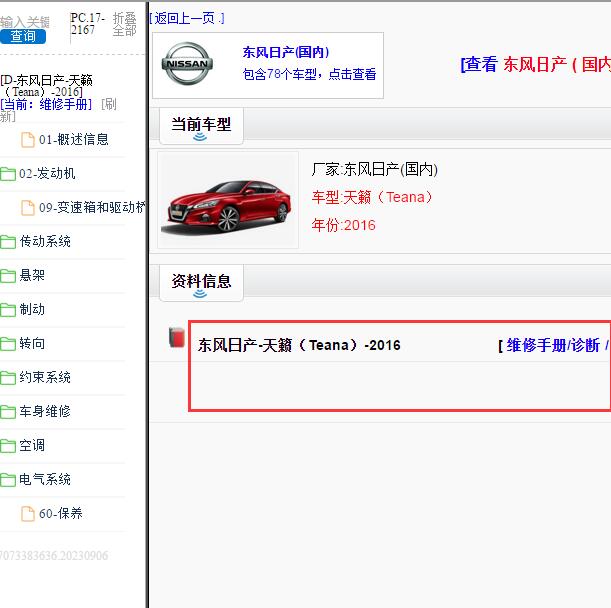This screenshot has height=608, width=611.
Task: Open 01-概述信息 document
Action: coord(74,140)
